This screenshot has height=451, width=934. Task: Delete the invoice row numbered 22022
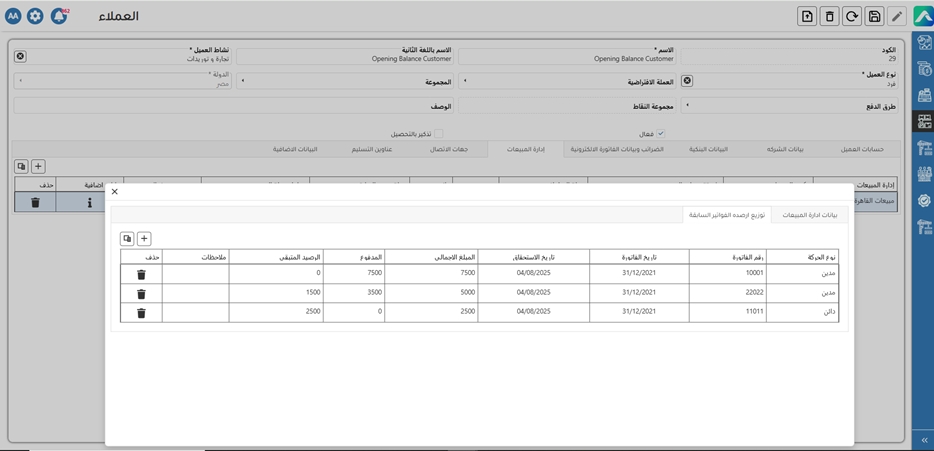[141, 294]
